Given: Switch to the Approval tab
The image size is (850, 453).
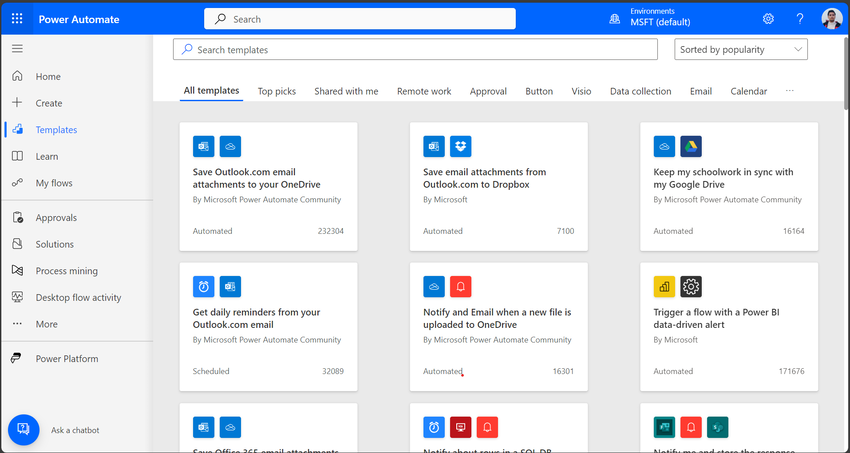Looking at the screenshot, I should tap(488, 91).
